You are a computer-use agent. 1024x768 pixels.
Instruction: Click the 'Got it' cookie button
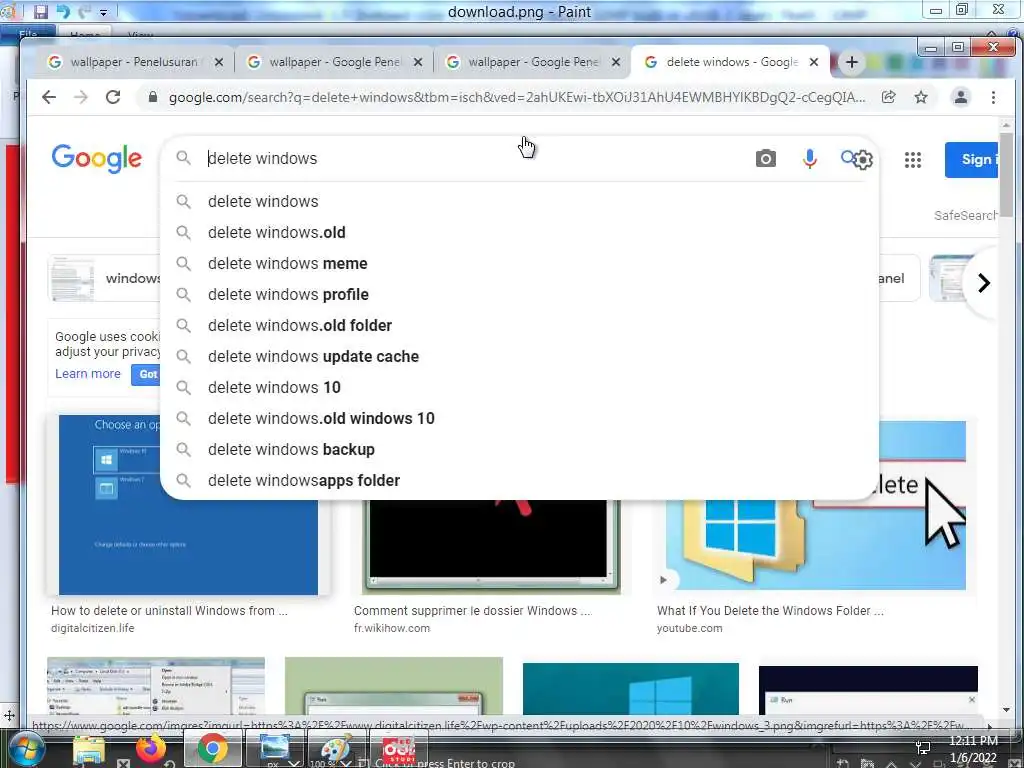pyautogui.click(x=146, y=374)
